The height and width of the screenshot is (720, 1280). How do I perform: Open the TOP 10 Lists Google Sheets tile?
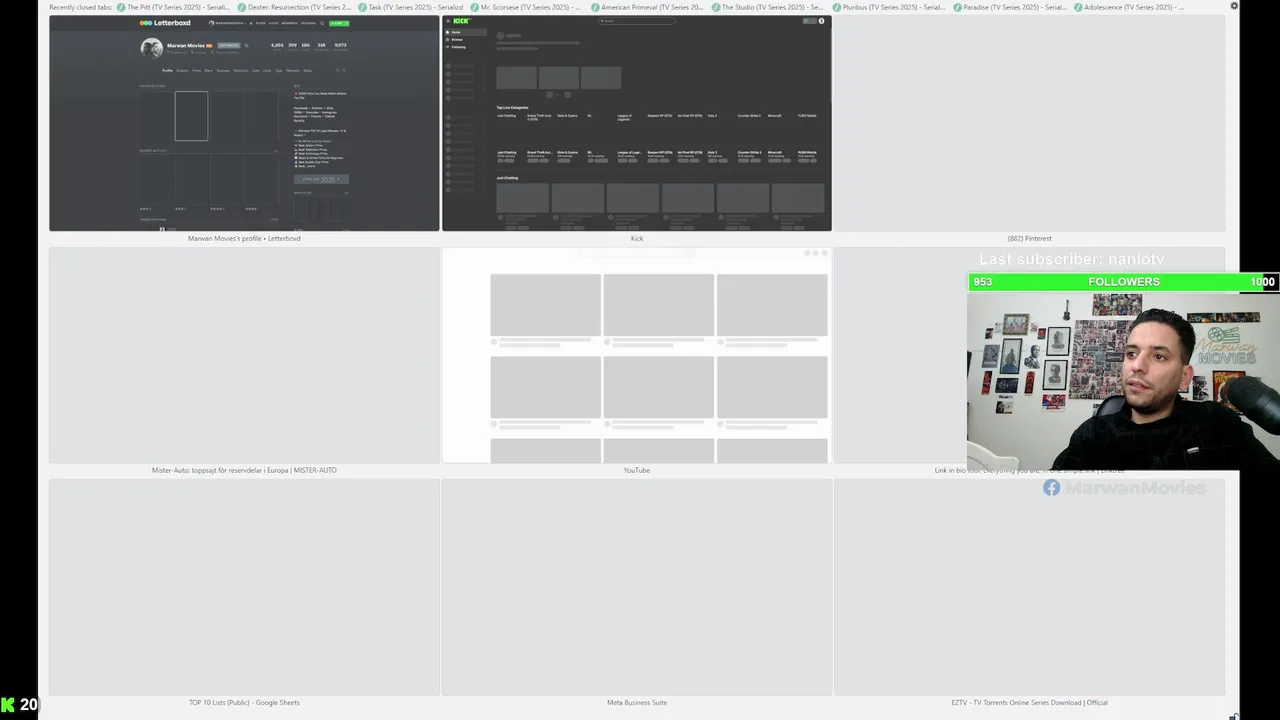coord(244,587)
